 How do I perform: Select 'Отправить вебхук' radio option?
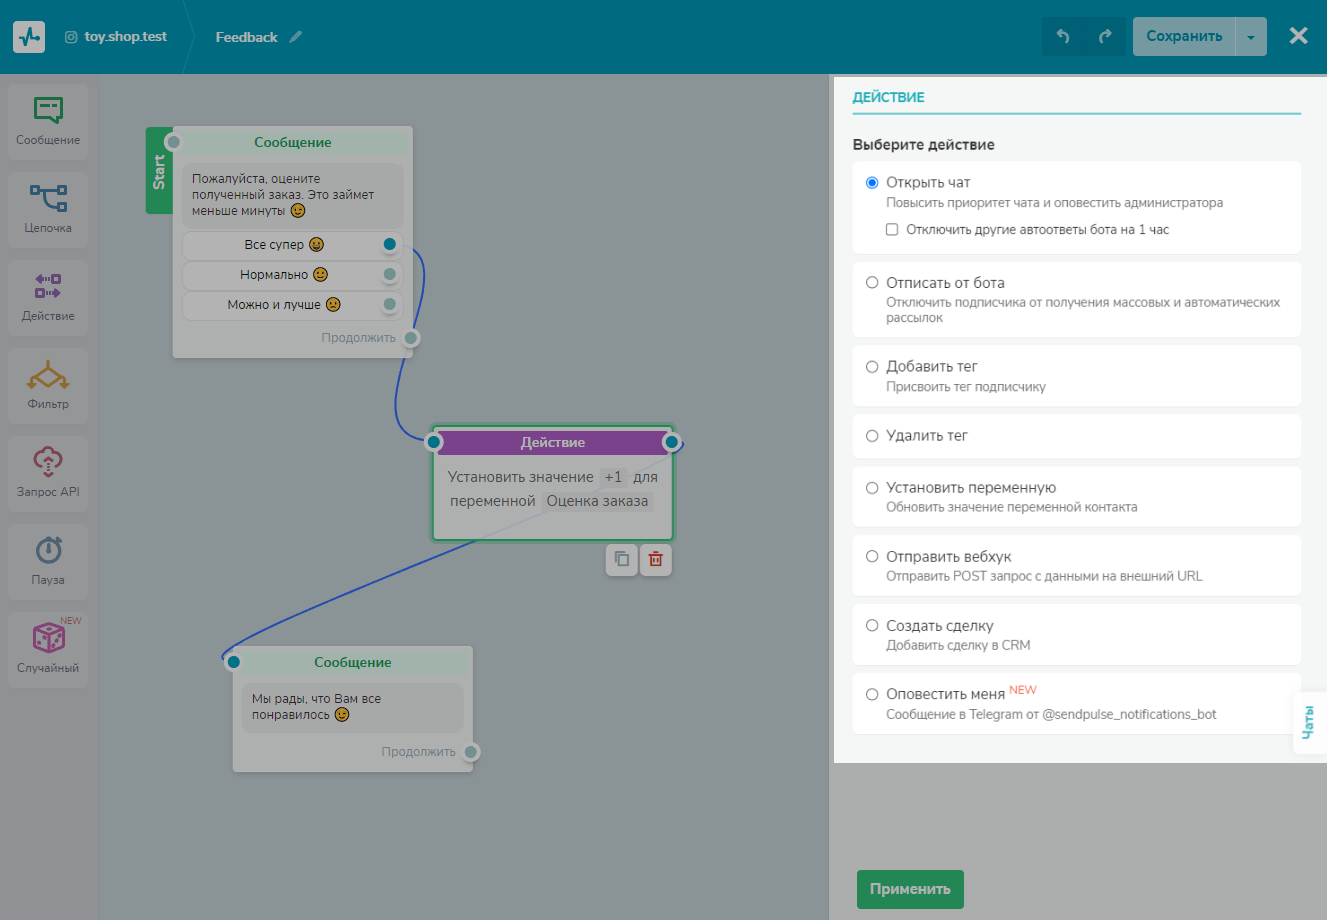[x=872, y=557]
